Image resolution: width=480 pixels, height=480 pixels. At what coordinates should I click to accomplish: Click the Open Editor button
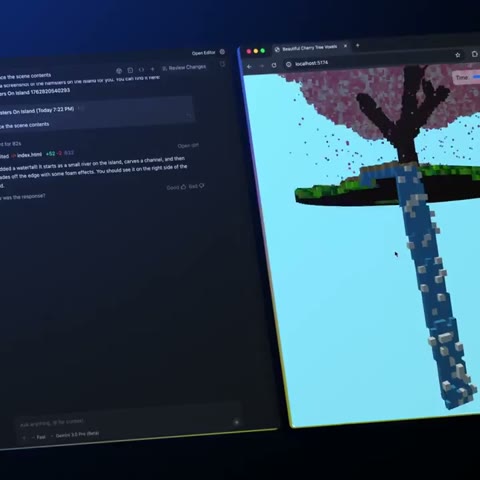203,53
